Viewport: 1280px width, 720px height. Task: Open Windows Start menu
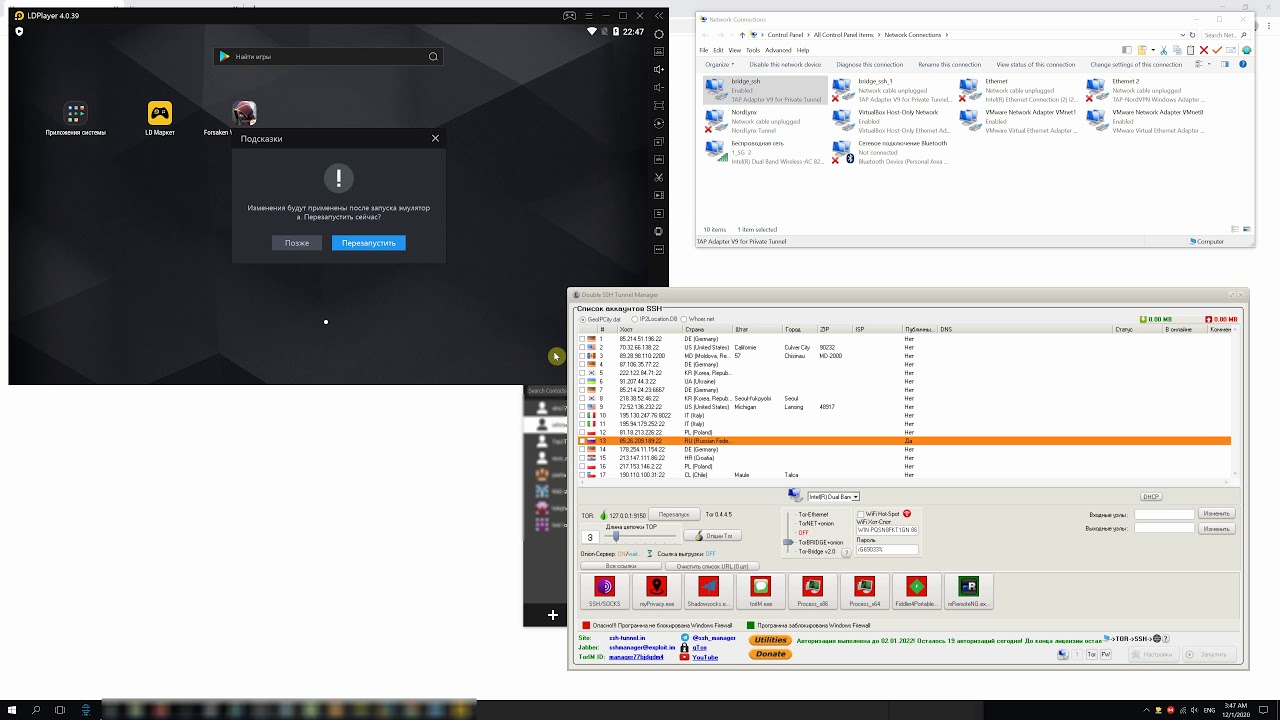pos(11,710)
